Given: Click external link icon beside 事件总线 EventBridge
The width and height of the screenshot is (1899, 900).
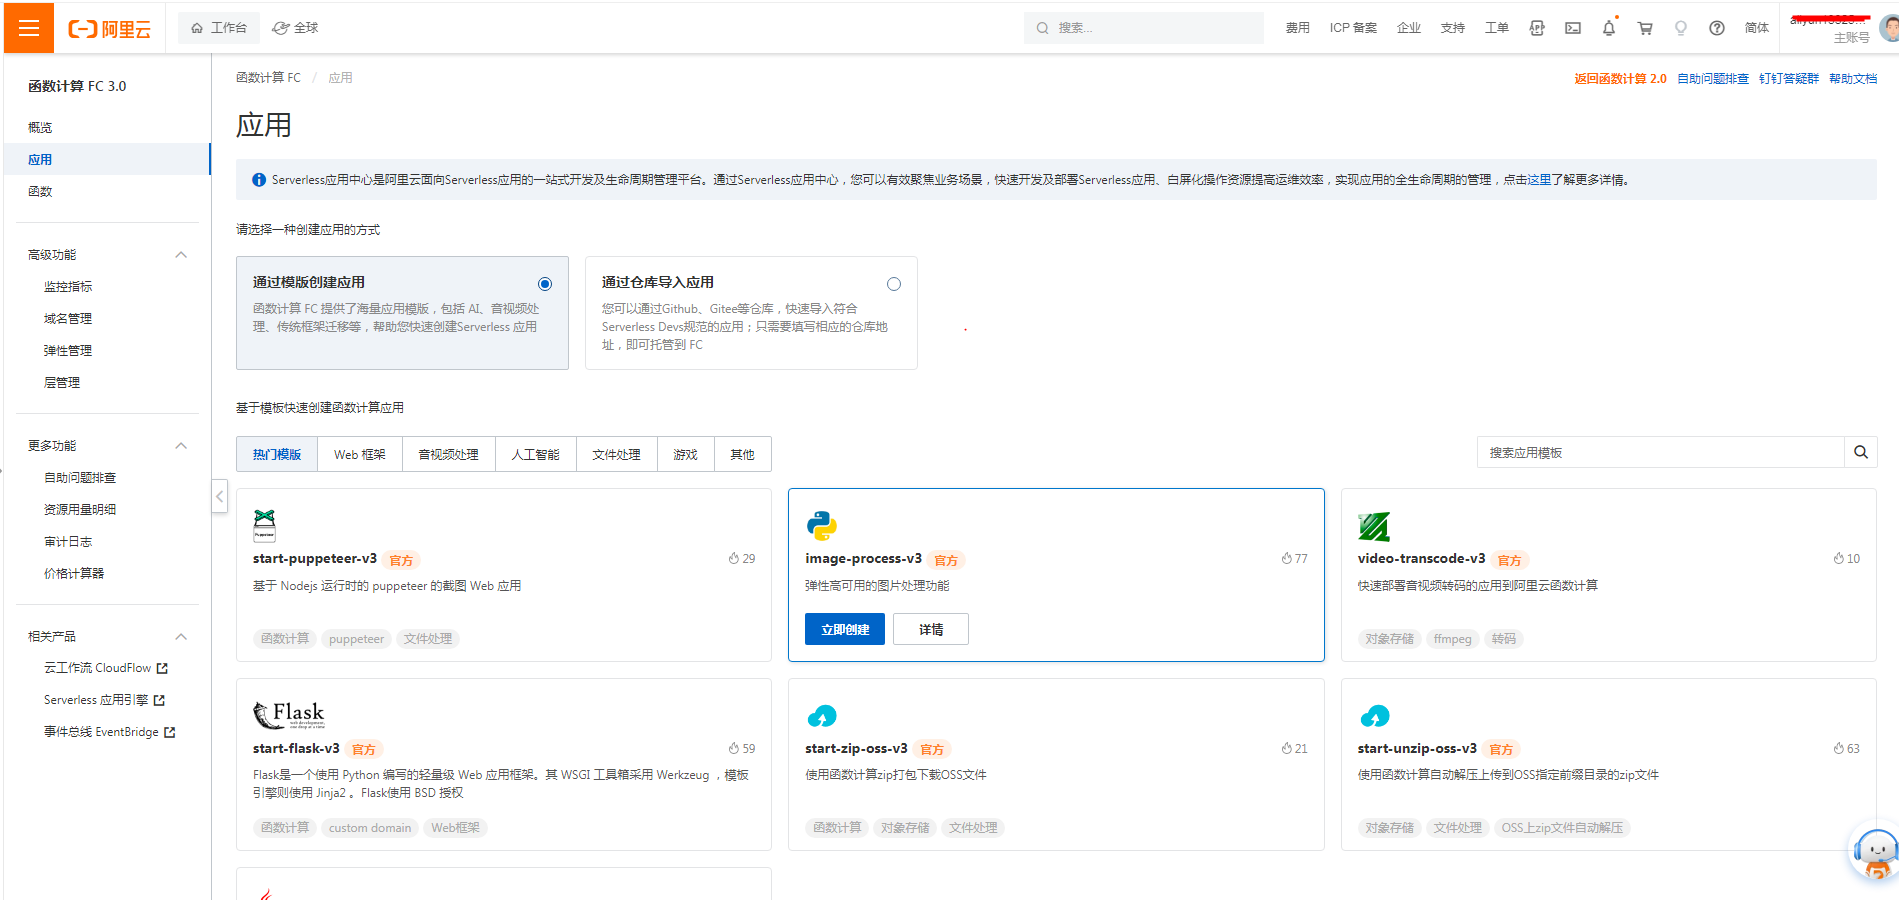Looking at the screenshot, I should tap(170, 732).
